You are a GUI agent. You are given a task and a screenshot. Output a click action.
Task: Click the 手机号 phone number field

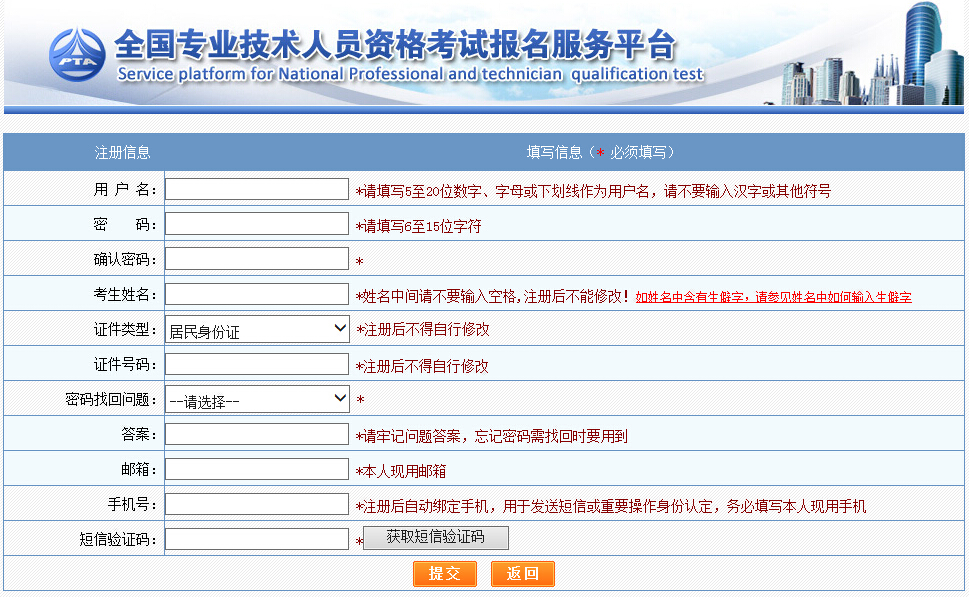click(256, 504)
